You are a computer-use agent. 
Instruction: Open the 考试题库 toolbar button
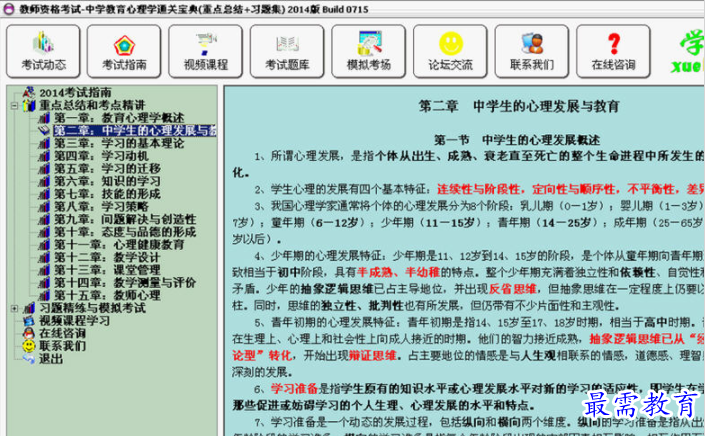(x=287, y=51)
